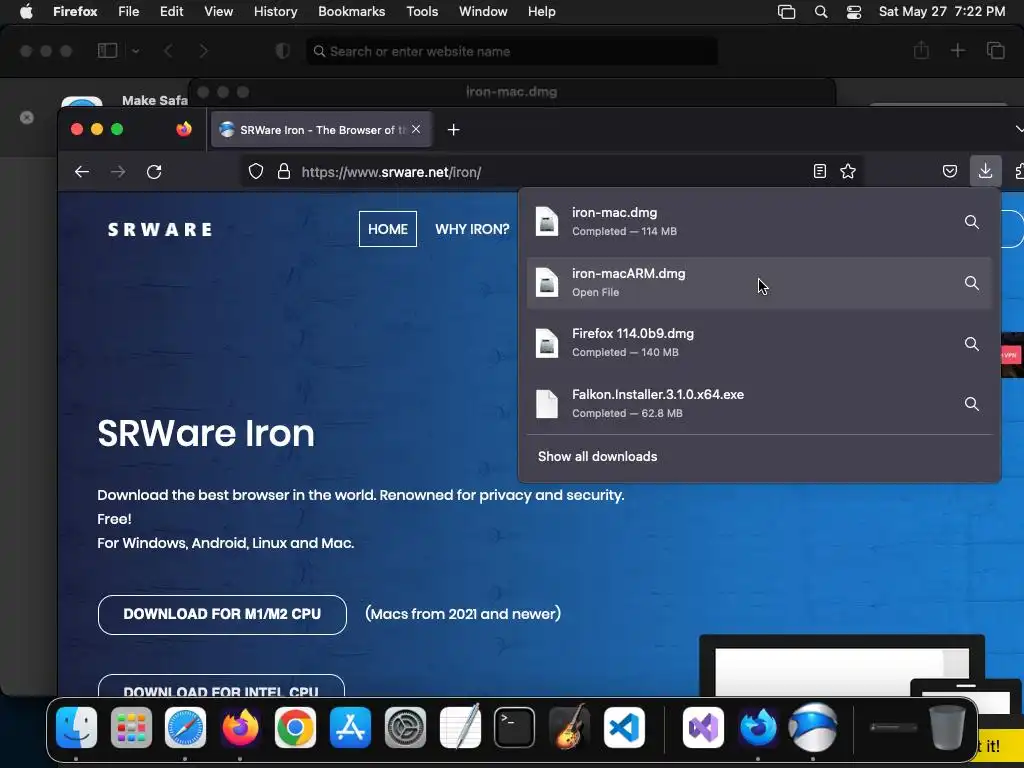The height and width of the screenshot is (768, 1024).
Task: Click the Firefox forward arrow
Action: point(118,172)
